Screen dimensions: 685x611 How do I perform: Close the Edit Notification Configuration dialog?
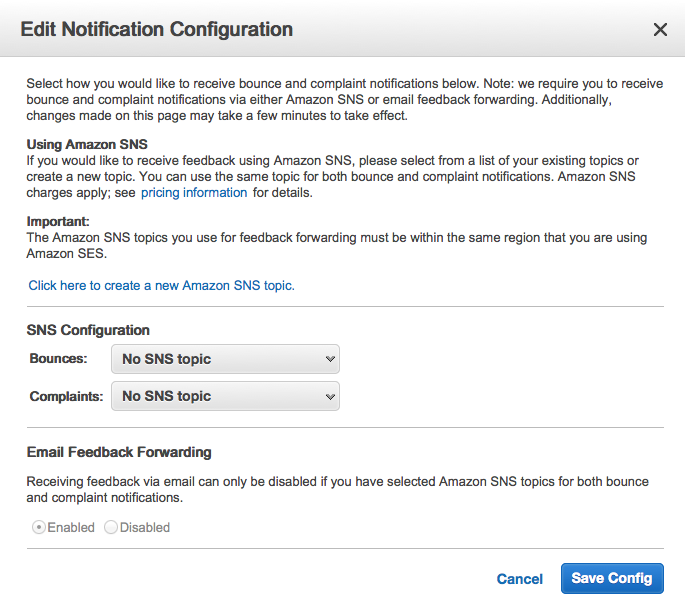coord(660,30)
